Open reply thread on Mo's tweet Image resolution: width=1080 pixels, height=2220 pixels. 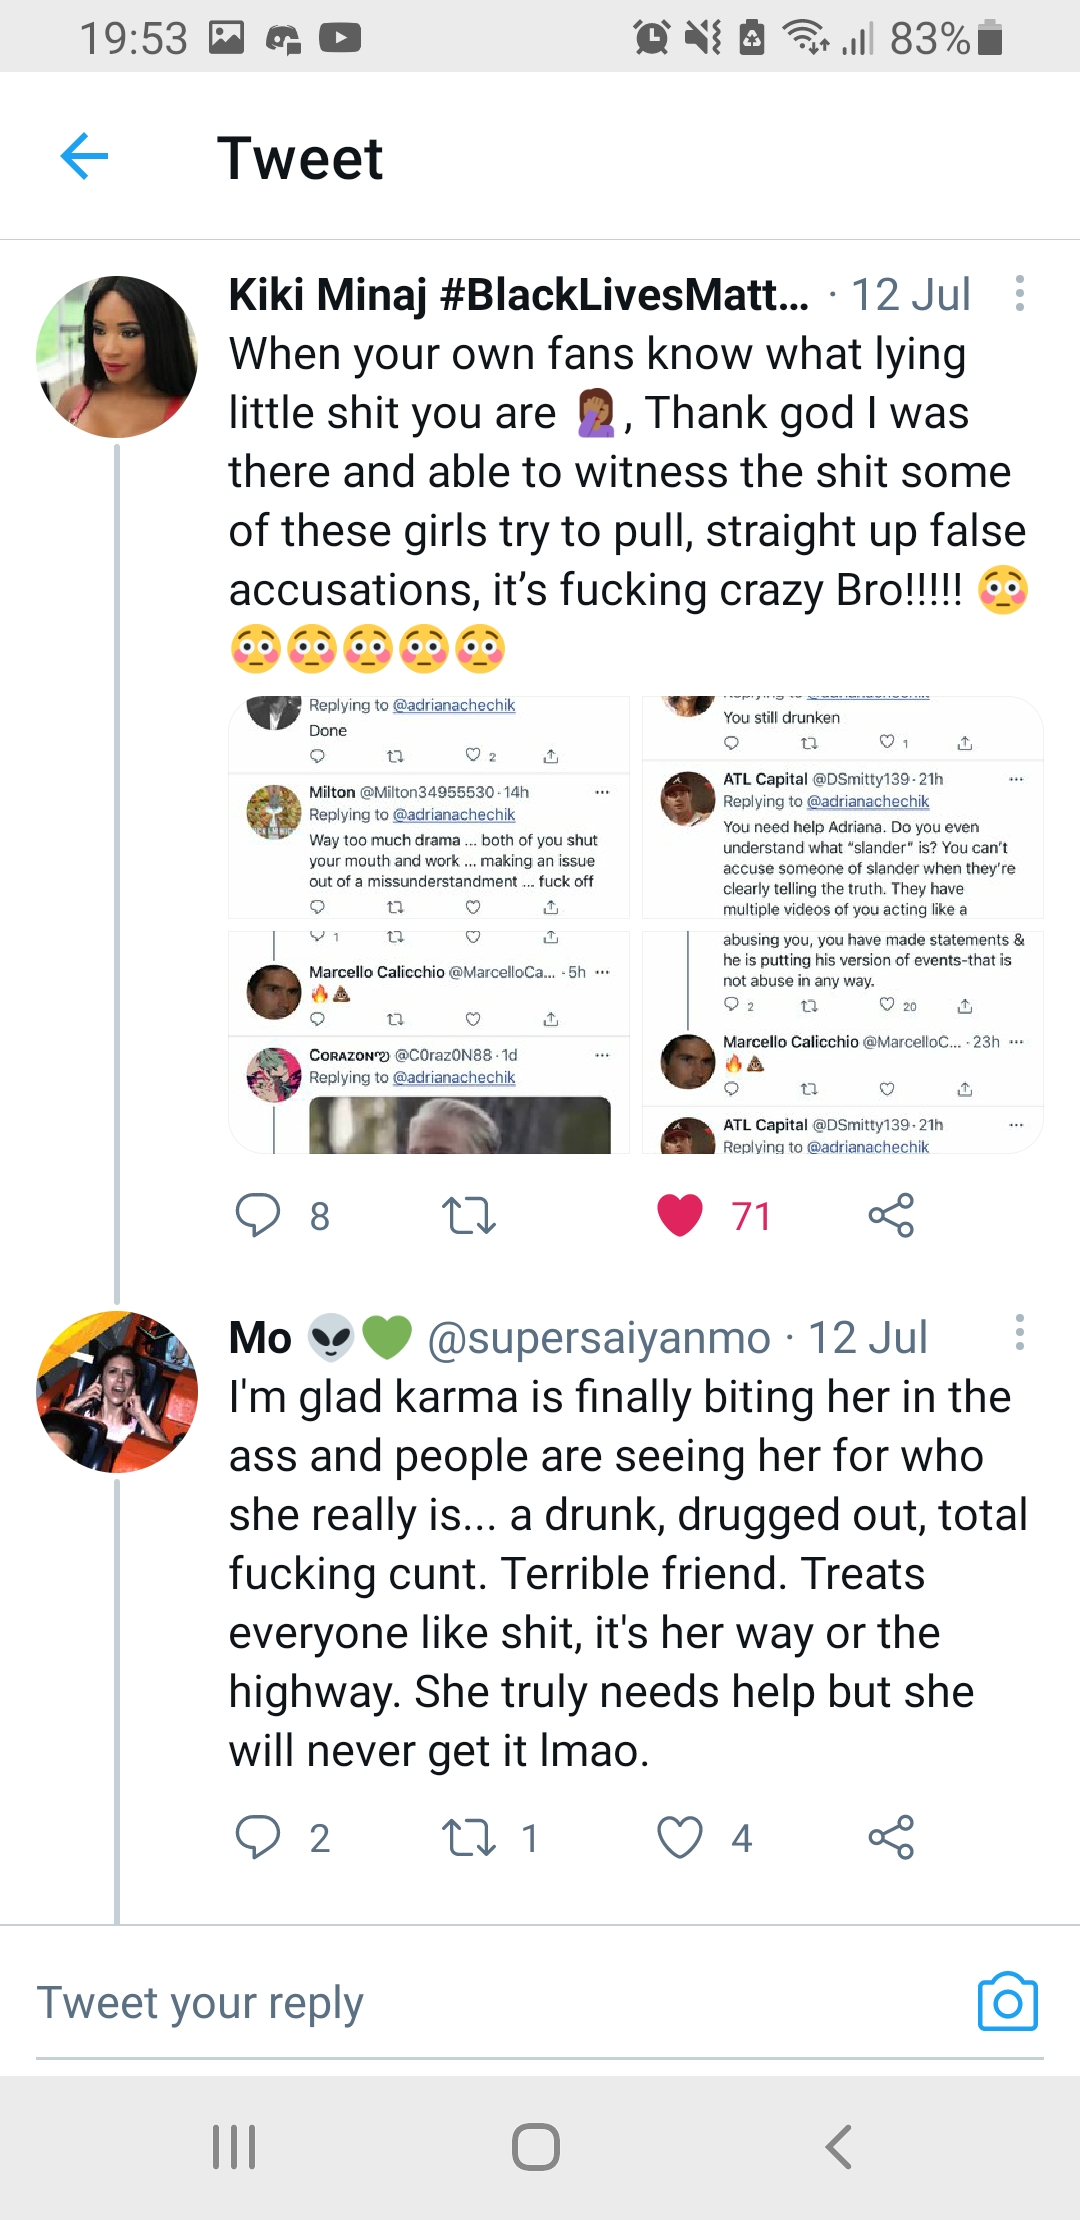258,1837
